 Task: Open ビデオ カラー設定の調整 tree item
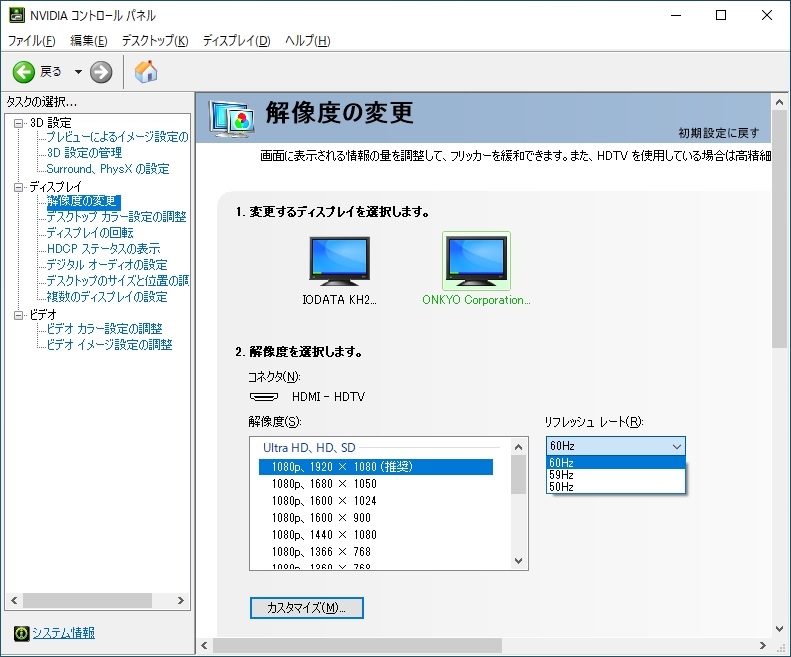click(x=104, y=329)
